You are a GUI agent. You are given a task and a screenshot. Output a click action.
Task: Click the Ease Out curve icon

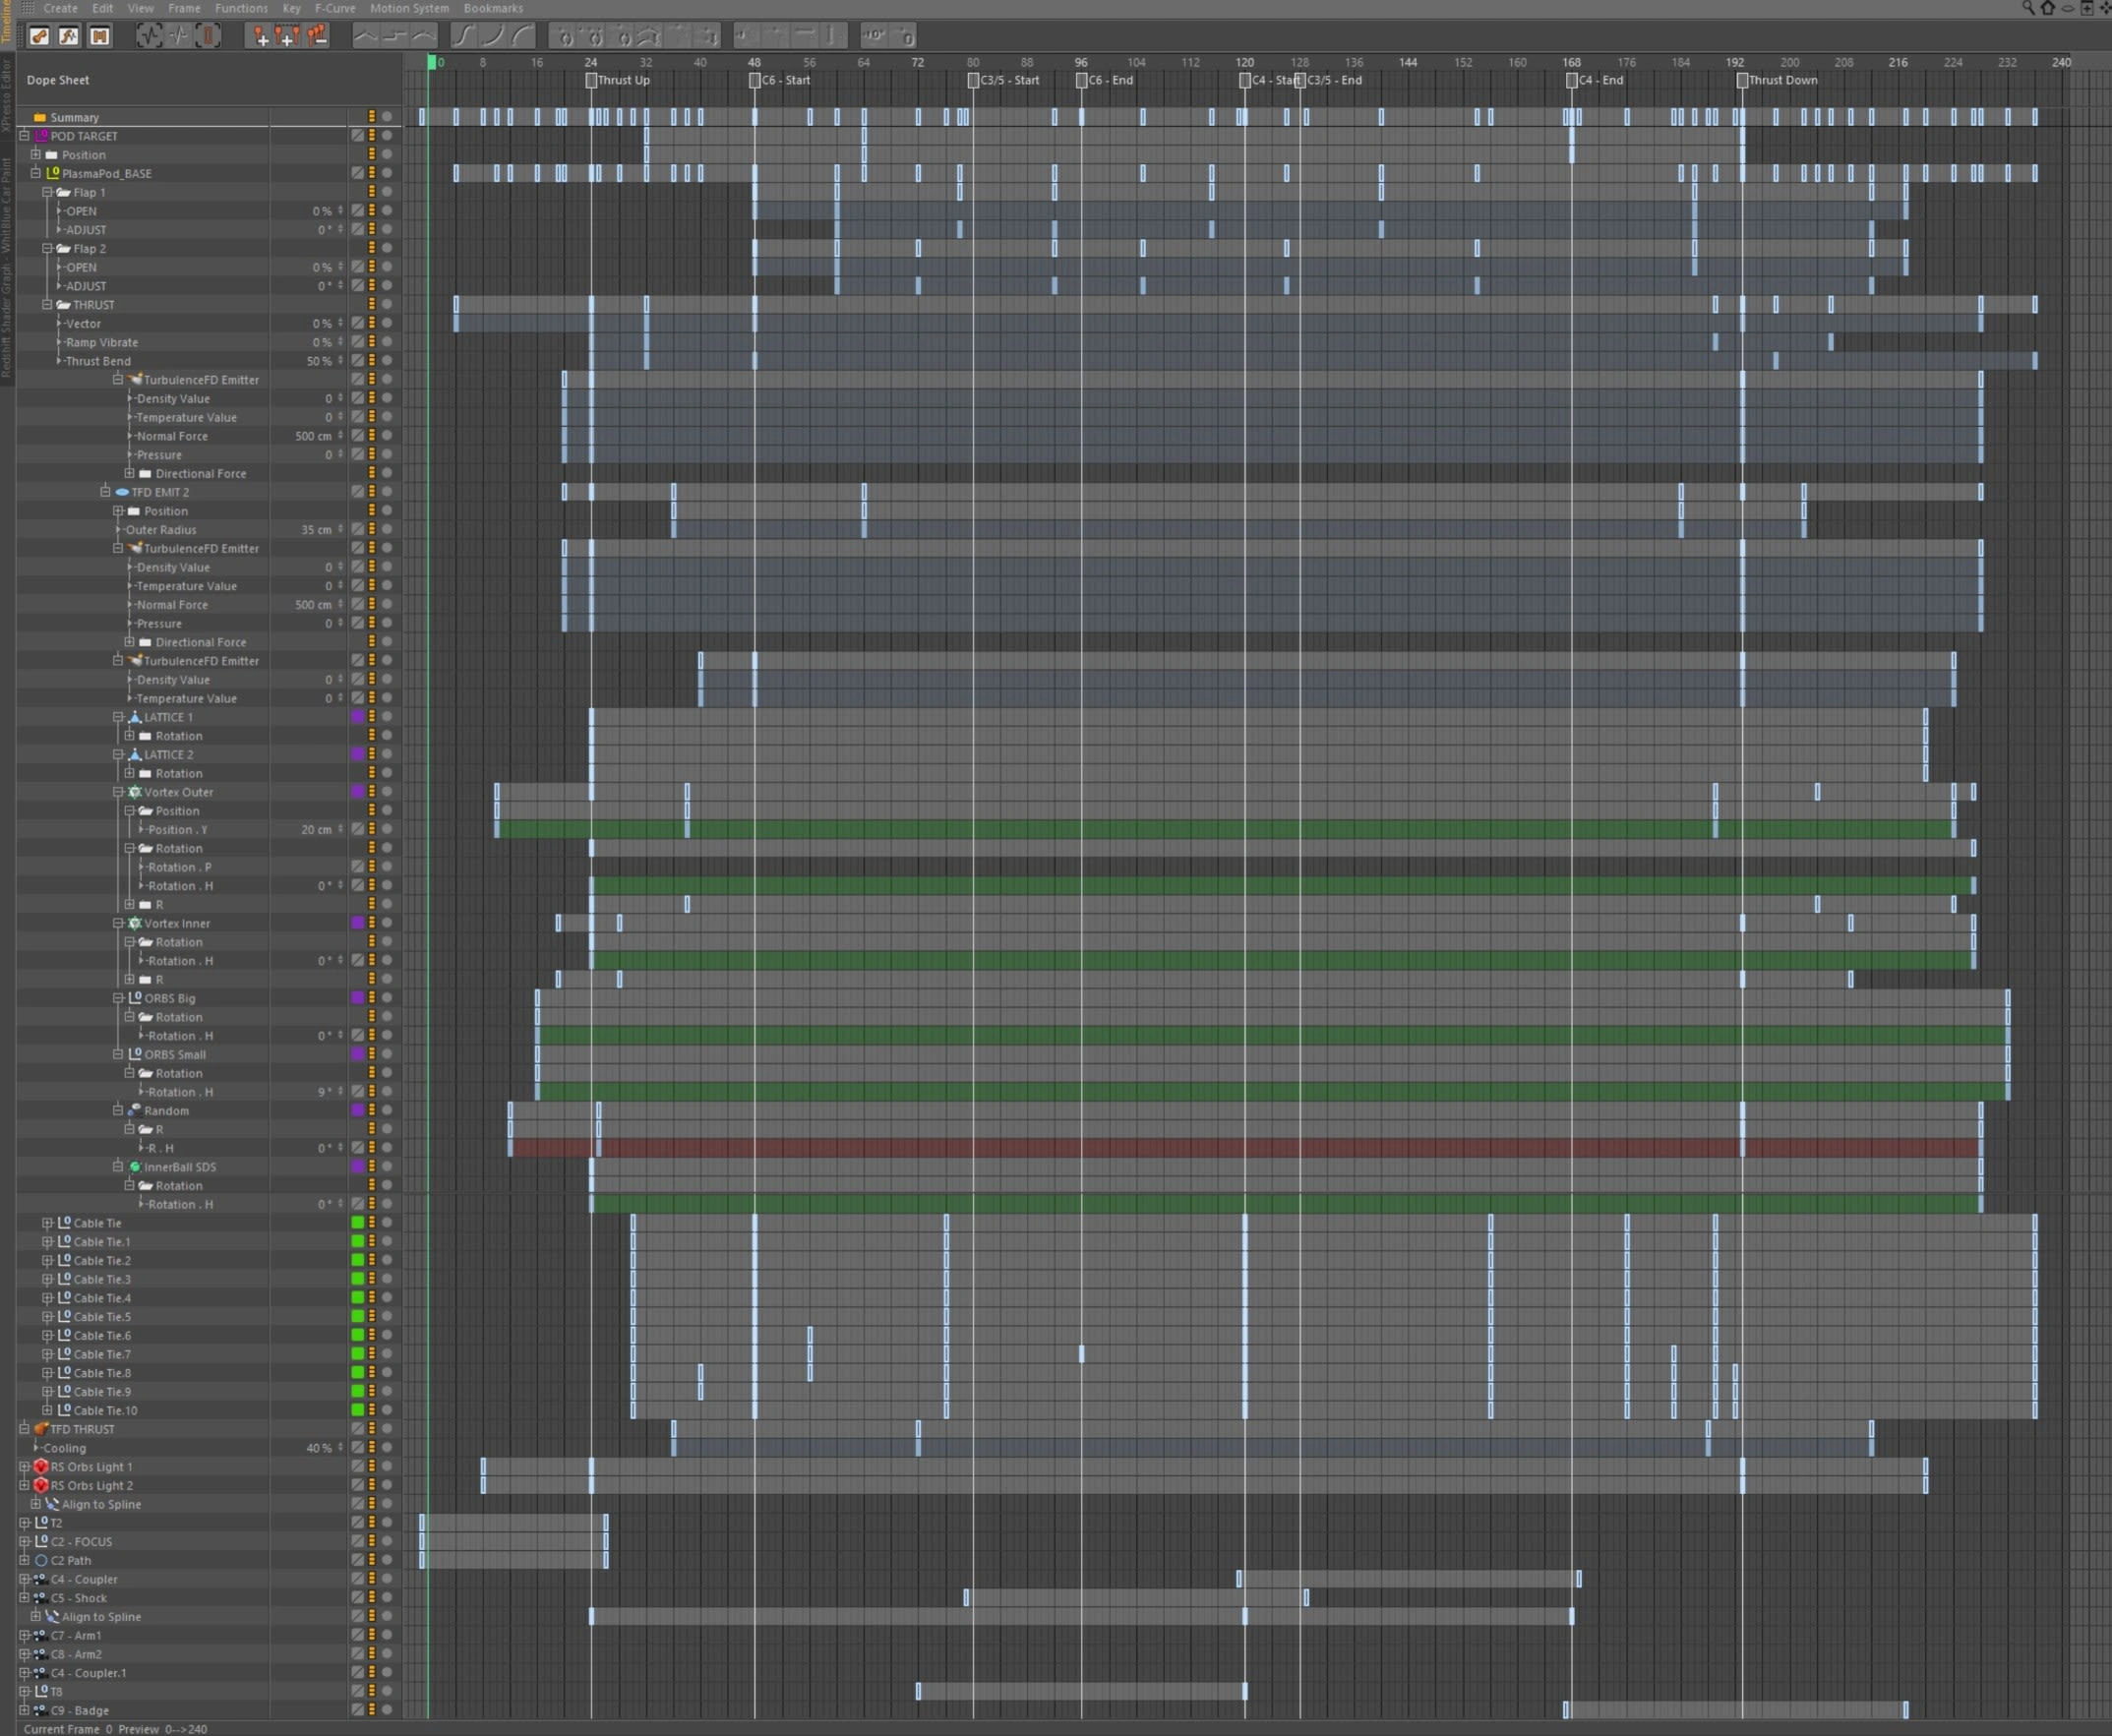[x=523, y=36]
